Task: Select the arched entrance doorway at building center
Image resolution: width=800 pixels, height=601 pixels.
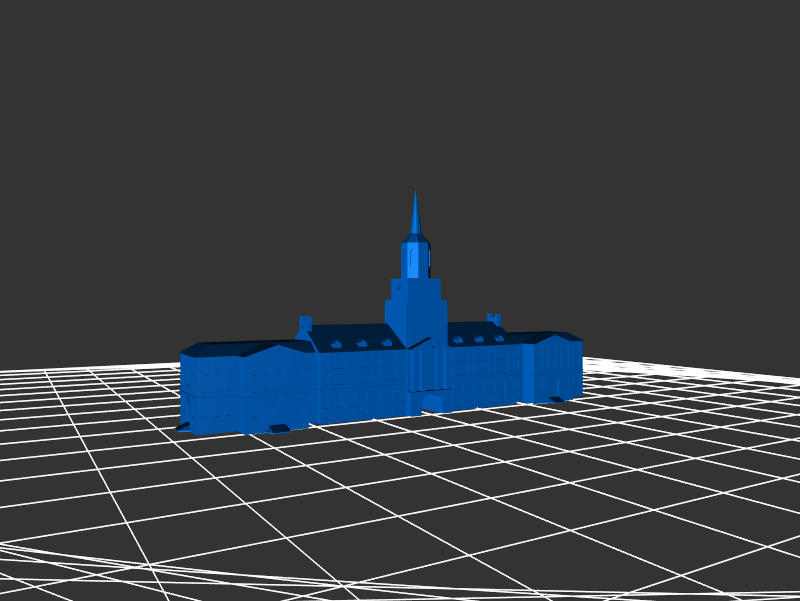Action: click(x=432, y=403)
